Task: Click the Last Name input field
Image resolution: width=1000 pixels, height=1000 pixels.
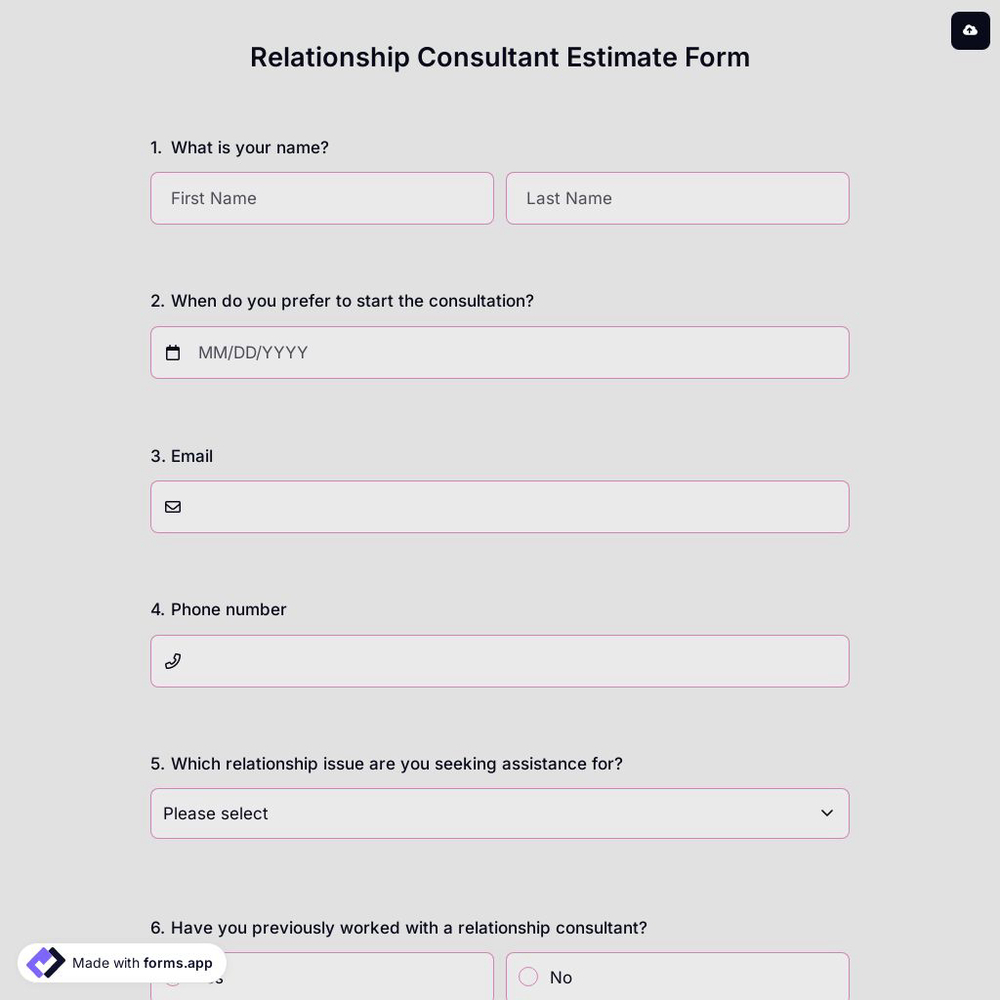Action: coord(677,198)
